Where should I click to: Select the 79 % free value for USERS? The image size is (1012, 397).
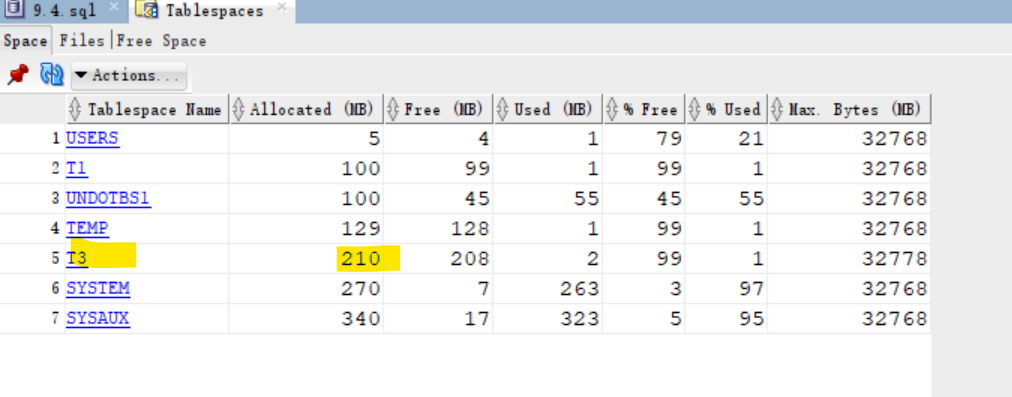(x=669, y=139)
